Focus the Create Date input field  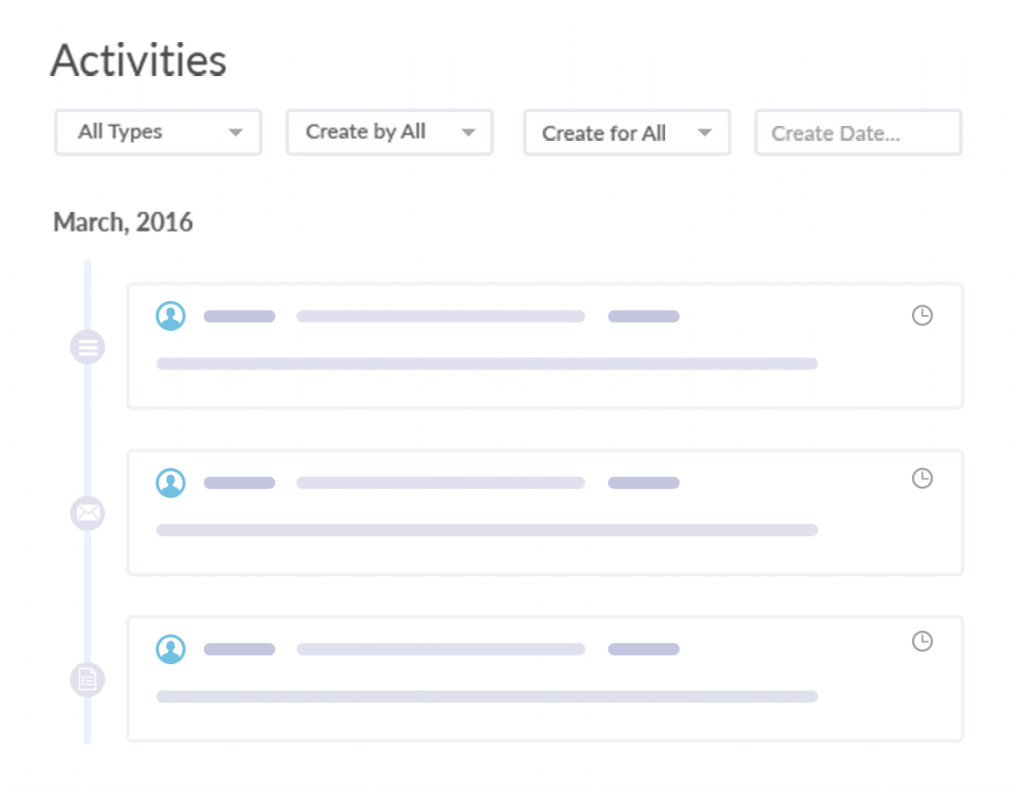(857, 133)
